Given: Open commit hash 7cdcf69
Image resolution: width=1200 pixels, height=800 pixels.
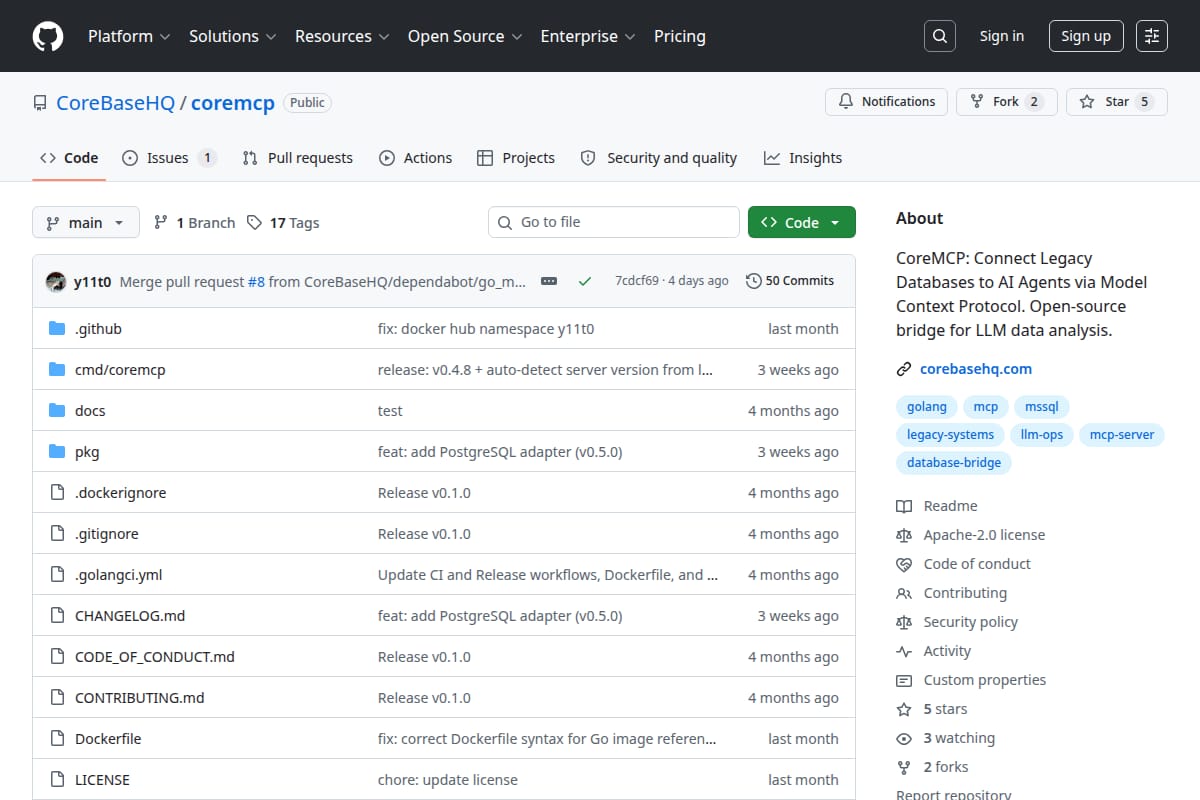Looking at the screenshot, I should coord(637,281).
